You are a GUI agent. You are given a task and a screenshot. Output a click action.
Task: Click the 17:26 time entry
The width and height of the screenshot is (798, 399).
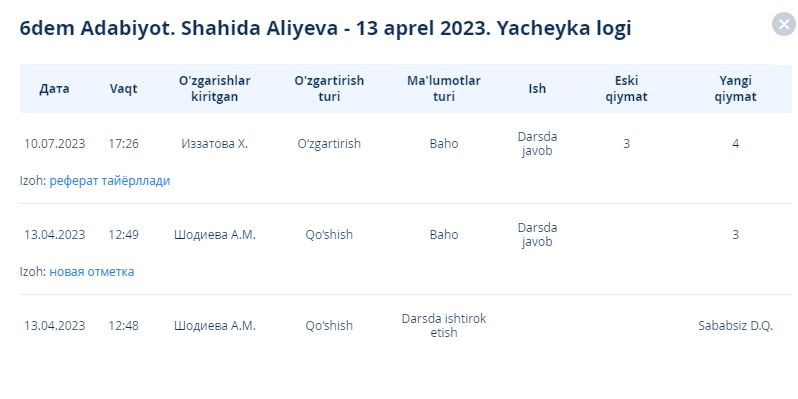click(124, 144)
